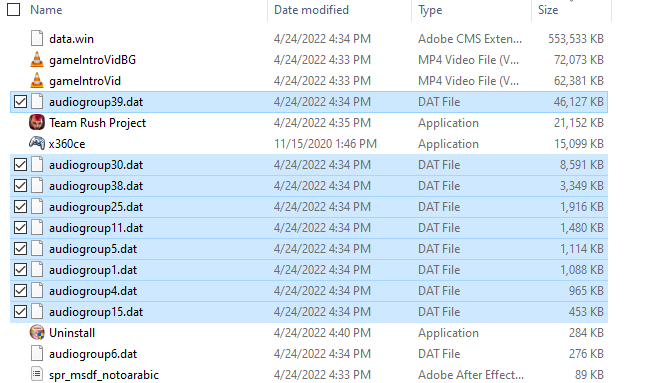
Task: Click the spr_msdf_notoarabic document icon
Action: pos(37,374)
